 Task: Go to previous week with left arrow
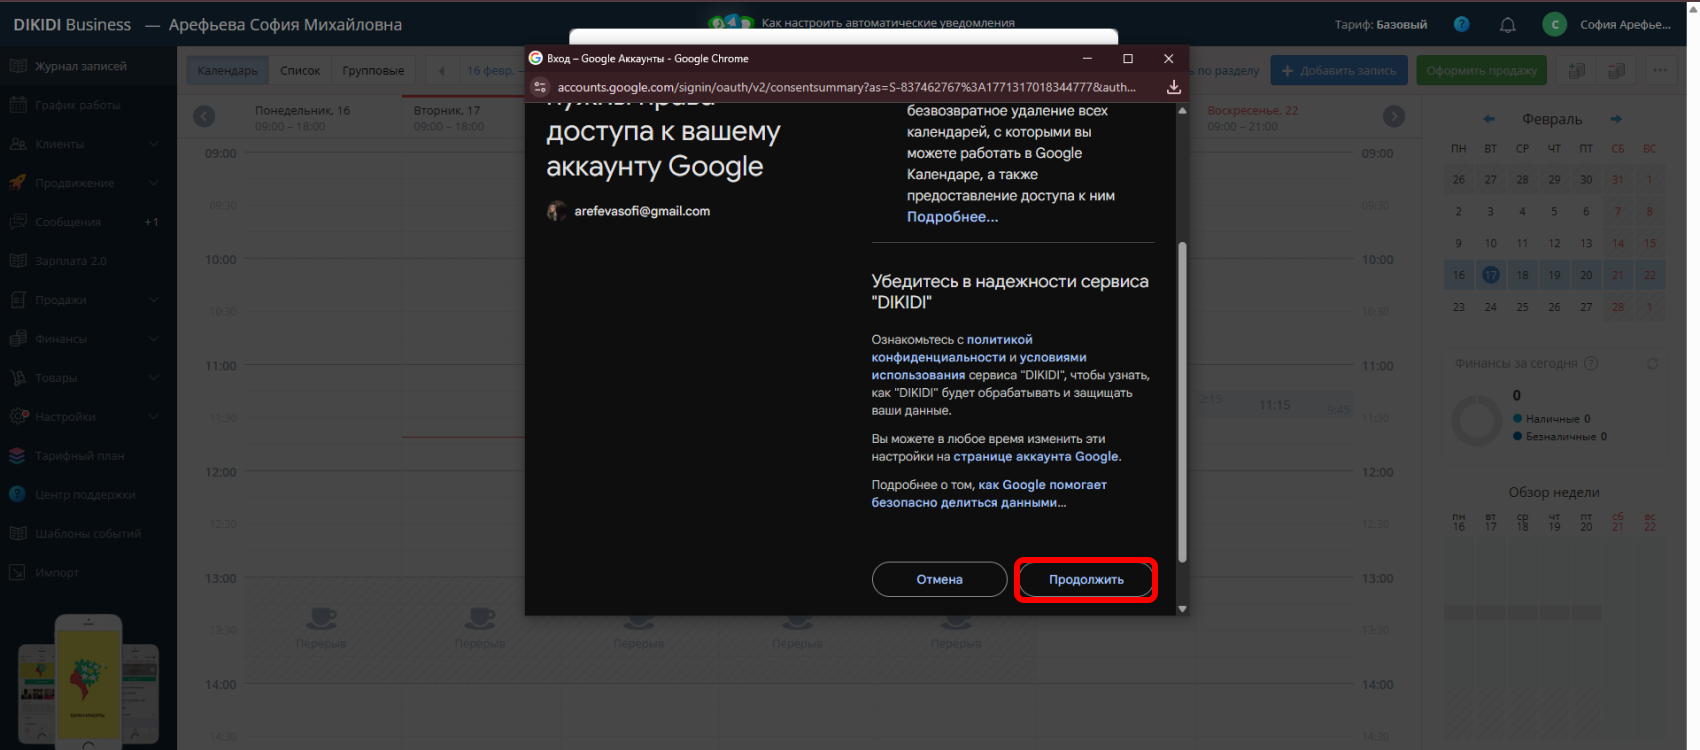(x=204, y=117)
